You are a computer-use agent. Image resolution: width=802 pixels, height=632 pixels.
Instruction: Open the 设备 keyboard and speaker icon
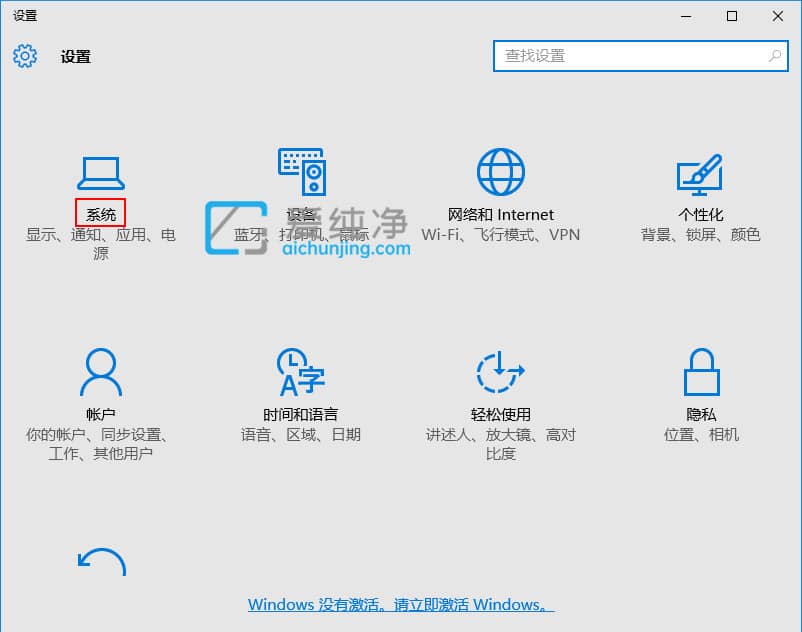pos(302,172)
